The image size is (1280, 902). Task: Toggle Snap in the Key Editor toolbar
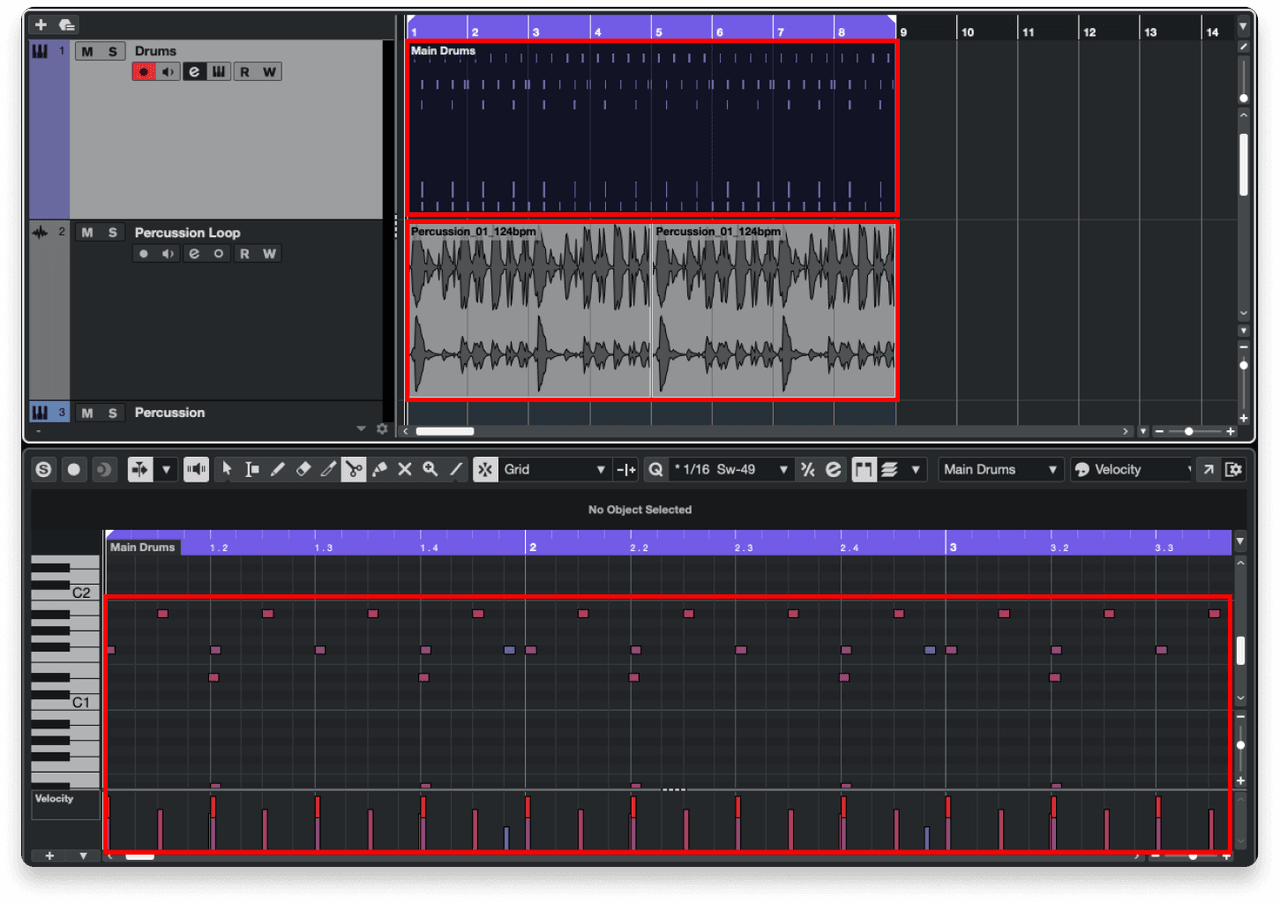[484, 469]
